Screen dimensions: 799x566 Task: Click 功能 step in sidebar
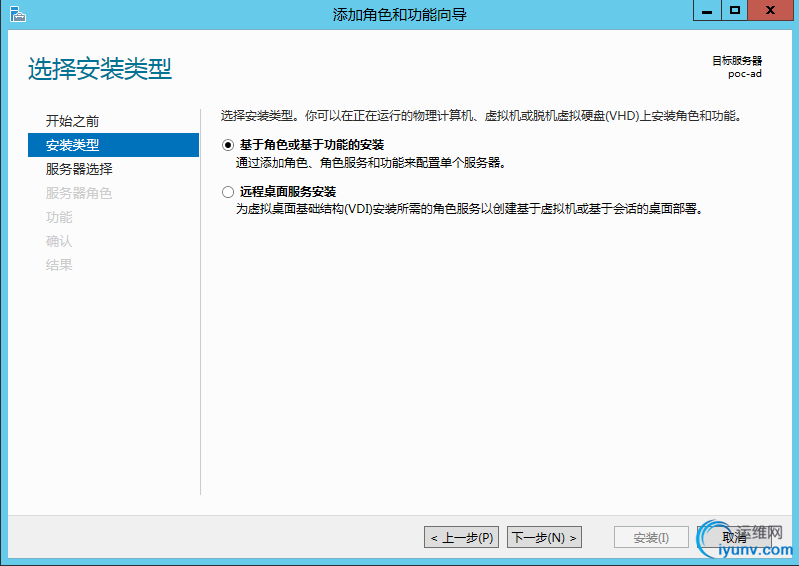[x=59, y=217]
